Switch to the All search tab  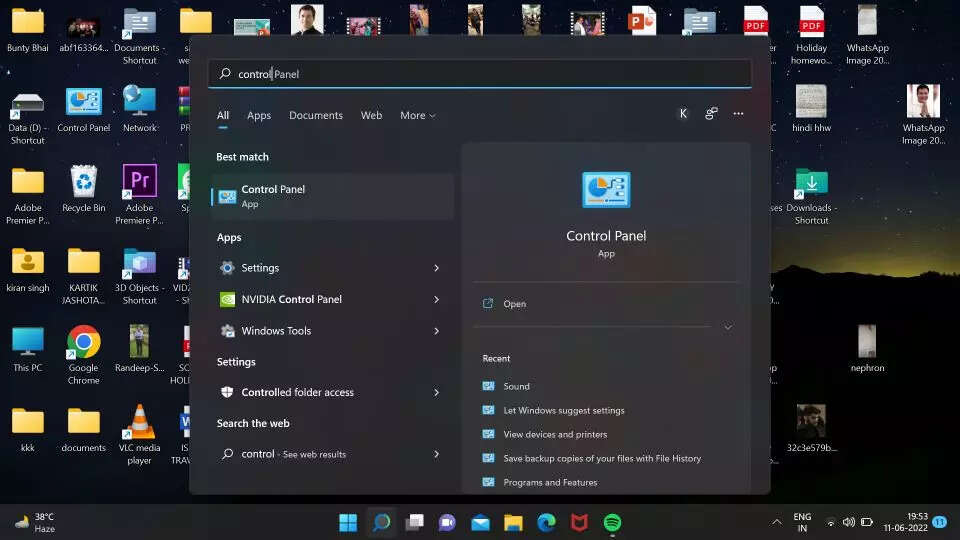223,115
